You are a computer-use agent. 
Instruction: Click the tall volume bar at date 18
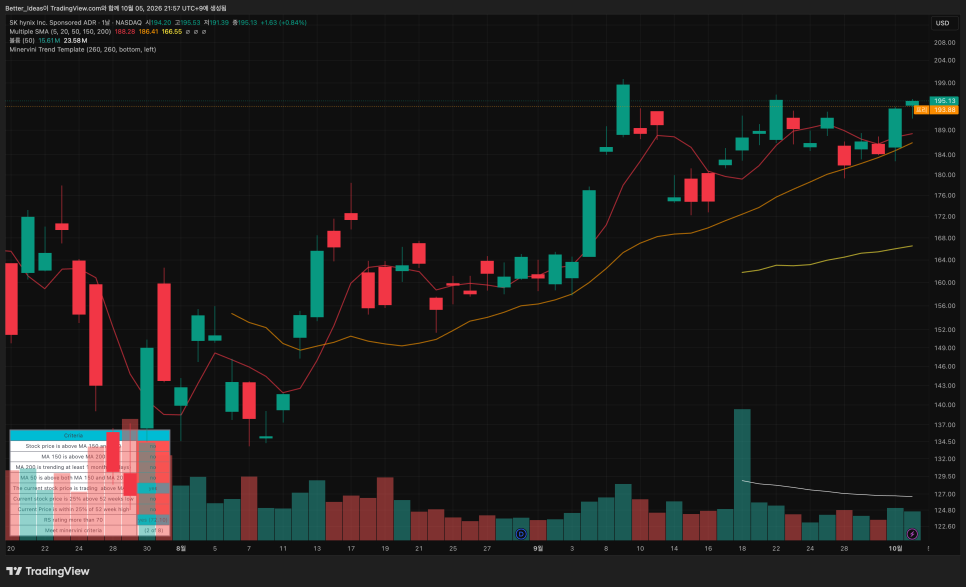pyautogui.click(x=742, y=475)
